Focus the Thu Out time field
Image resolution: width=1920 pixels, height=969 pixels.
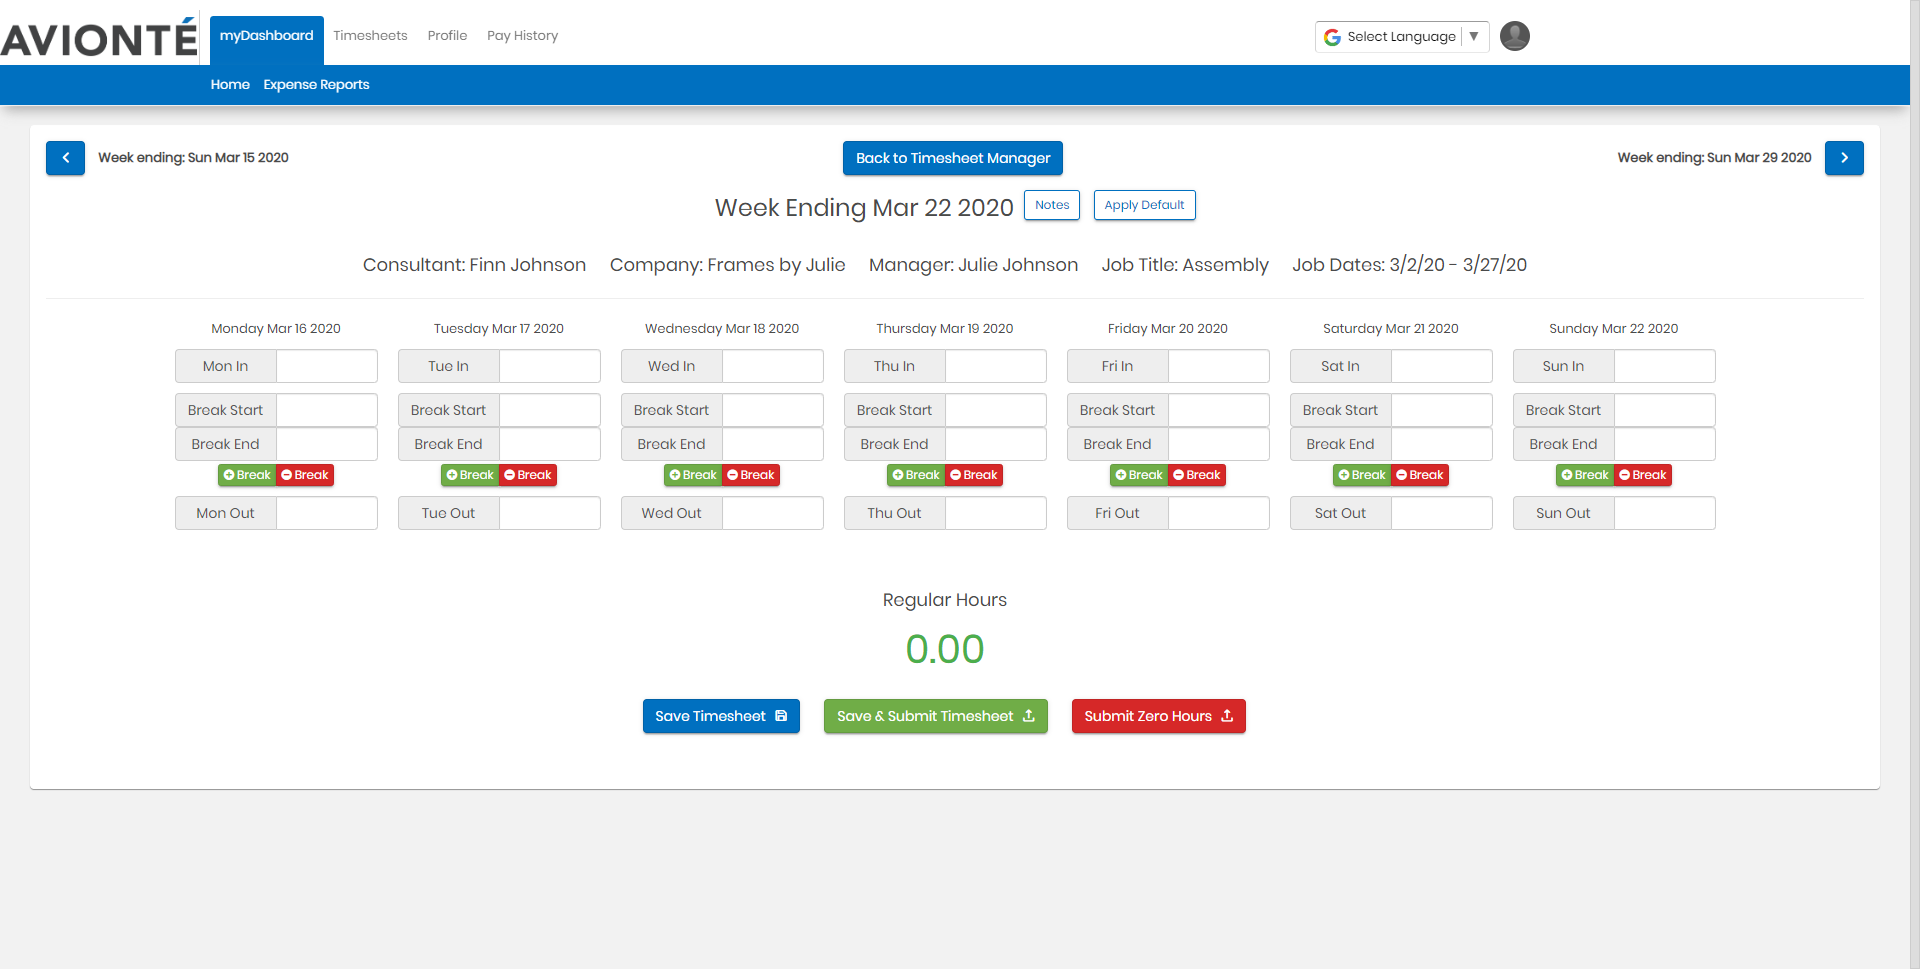(x=996, y=513)
